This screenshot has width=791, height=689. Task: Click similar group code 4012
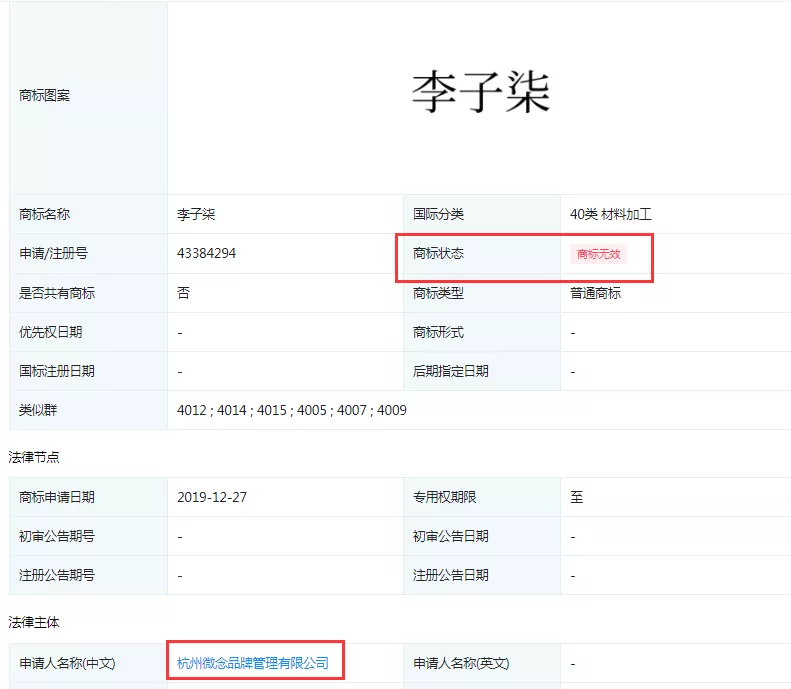(x=192, y=410)
